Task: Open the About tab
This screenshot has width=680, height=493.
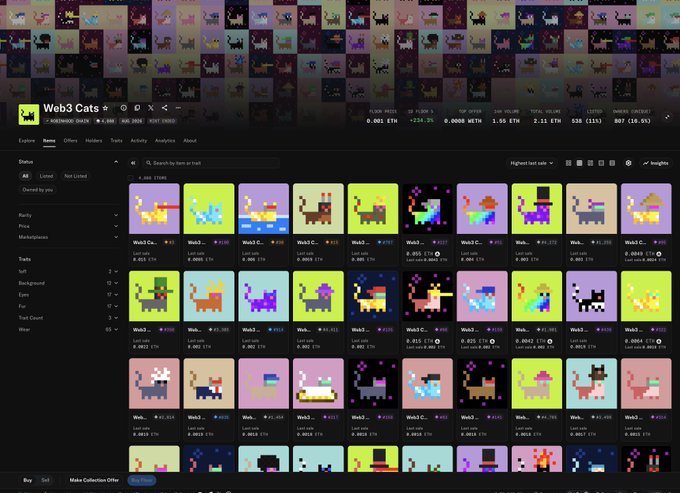Action: (190, 140)
